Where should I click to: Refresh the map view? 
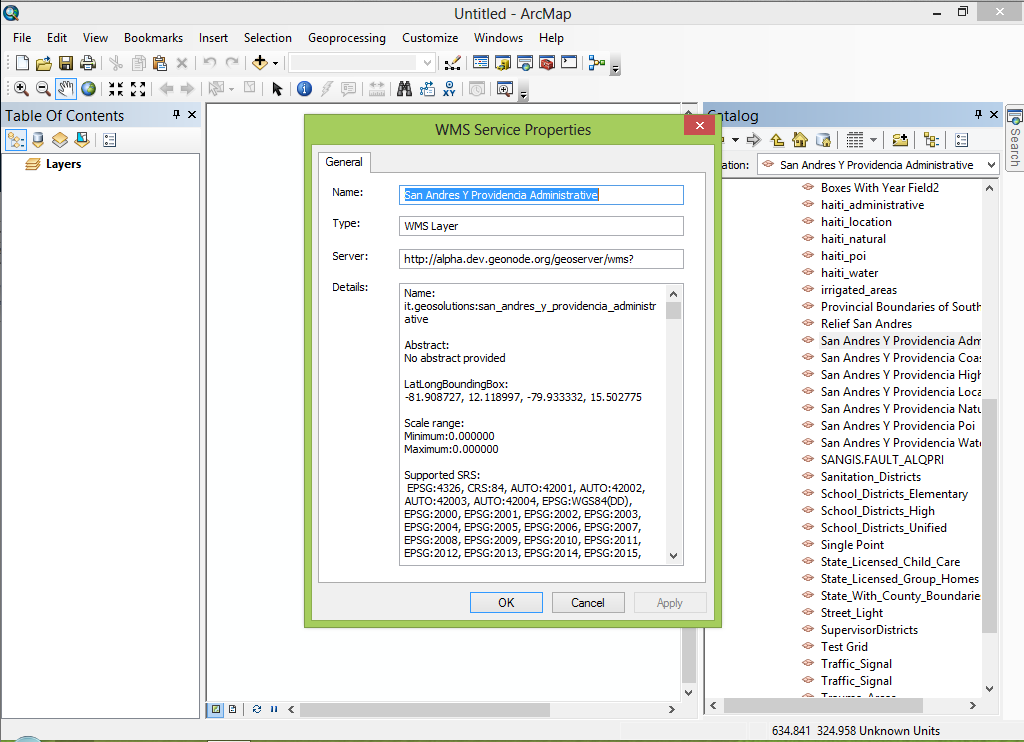point(257,709)
